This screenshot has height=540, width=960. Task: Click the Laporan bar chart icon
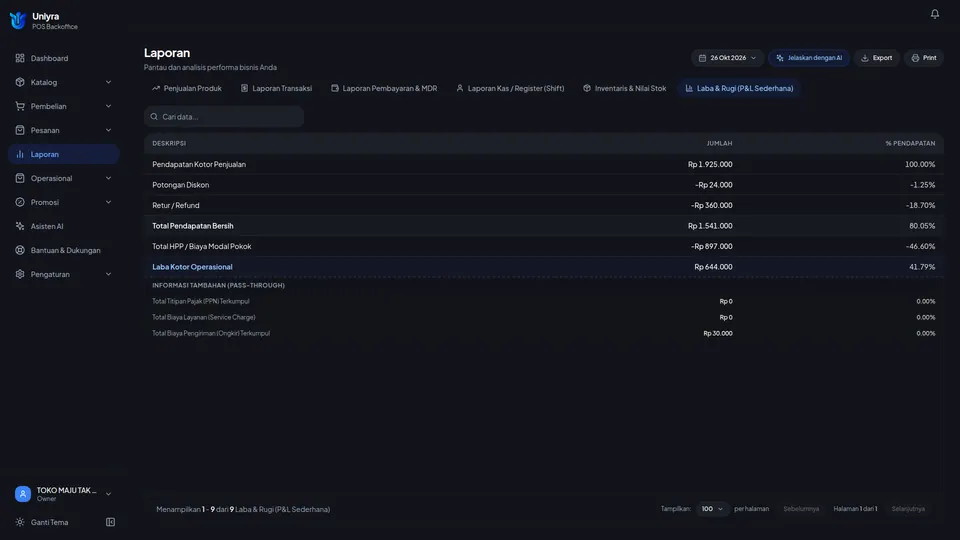20,154
